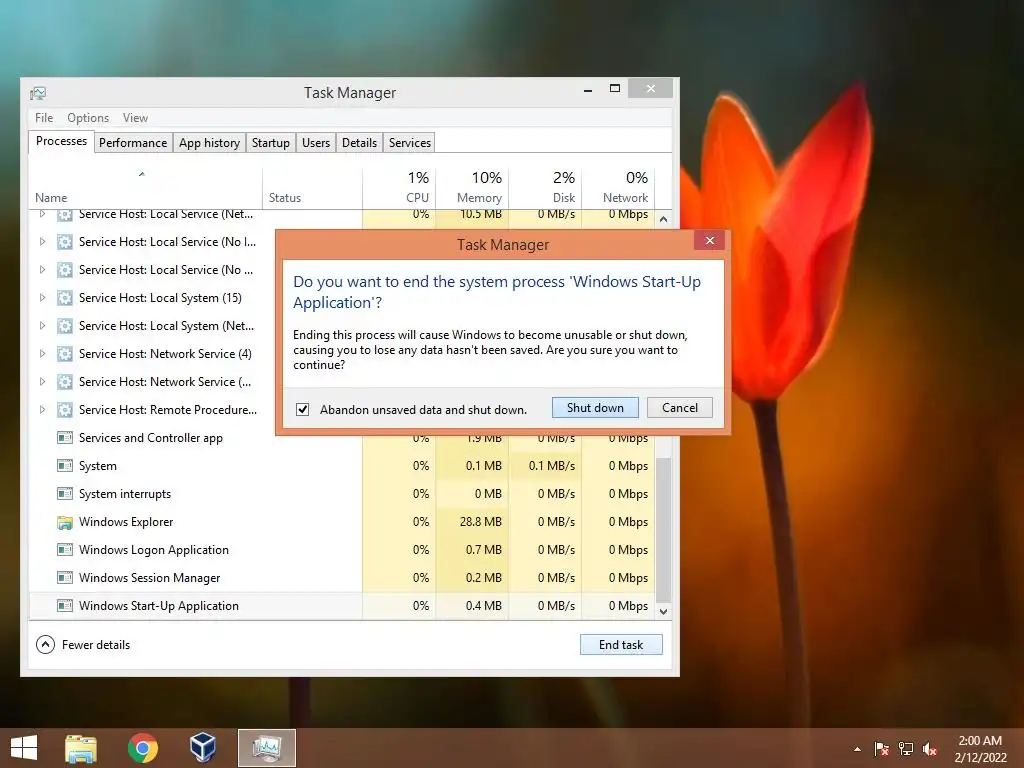
Task: Open the network tray icon
Action: (906, 749)
